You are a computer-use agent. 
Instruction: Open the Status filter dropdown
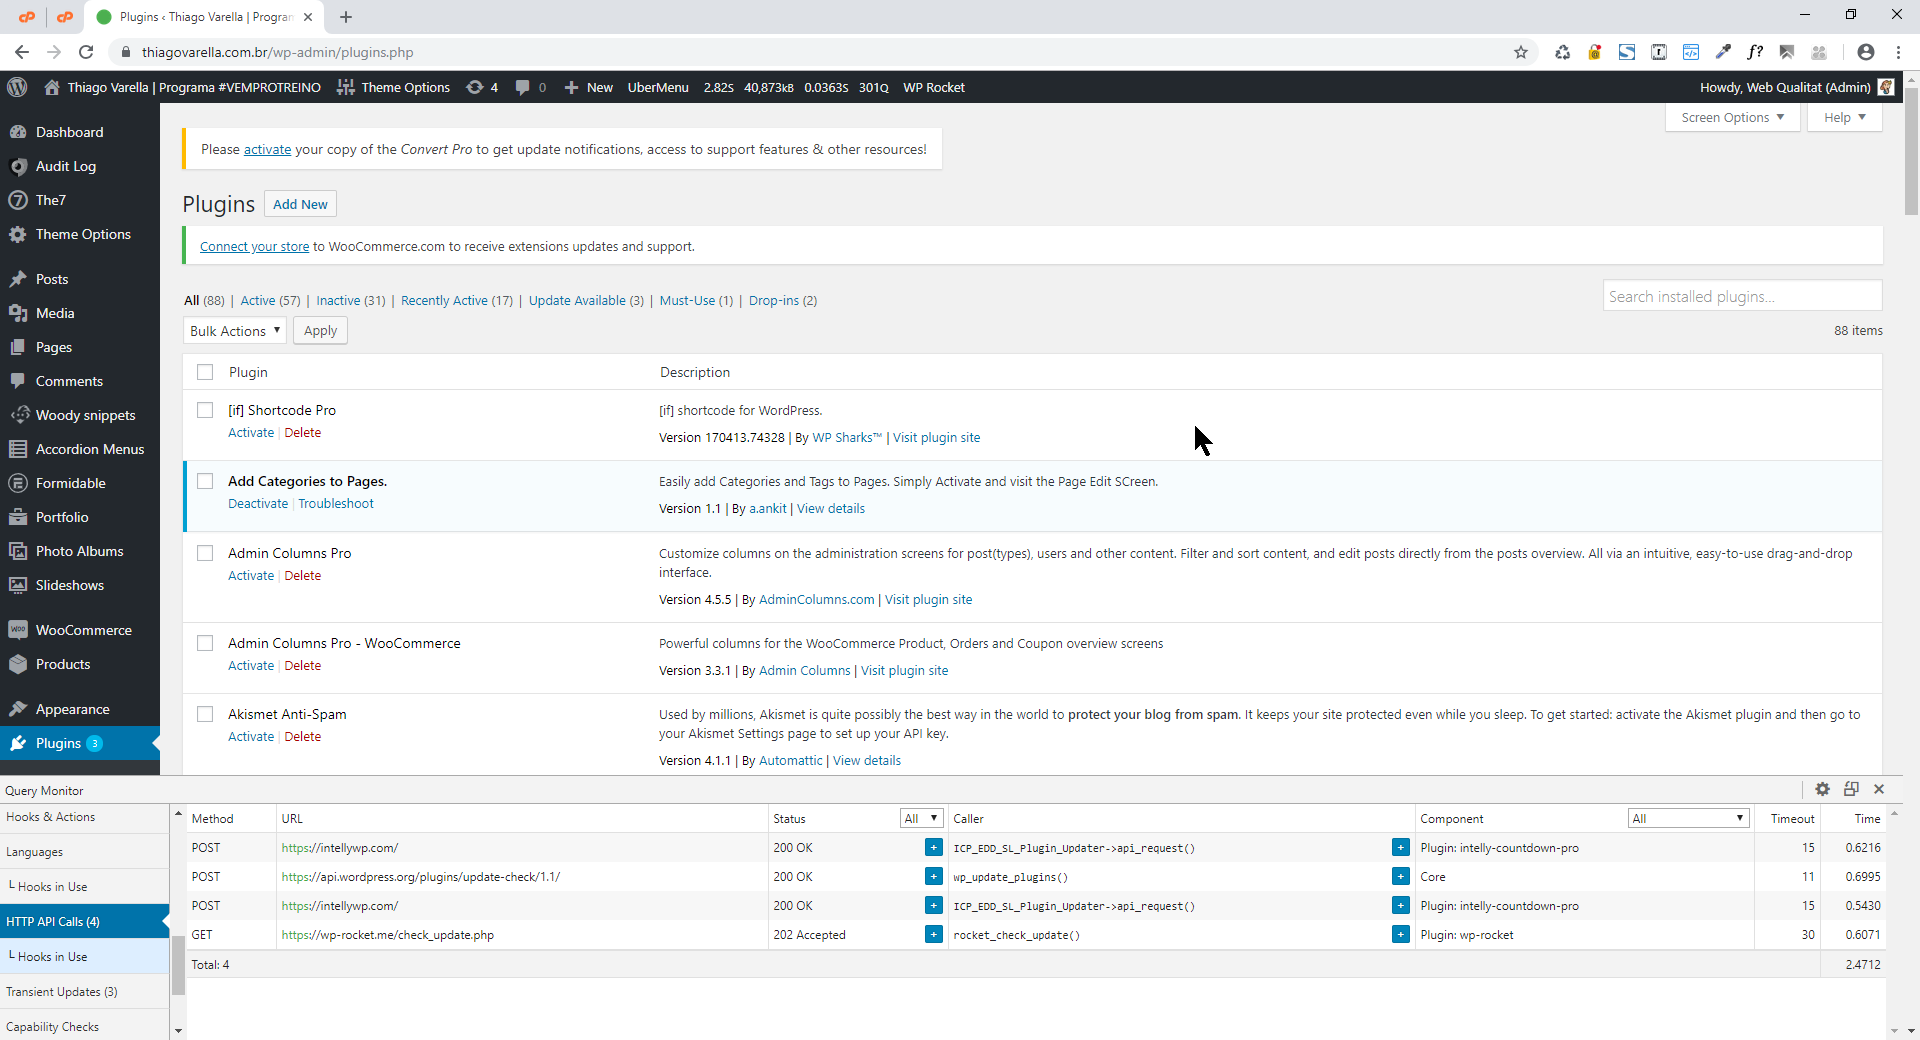tap(921, 818)
